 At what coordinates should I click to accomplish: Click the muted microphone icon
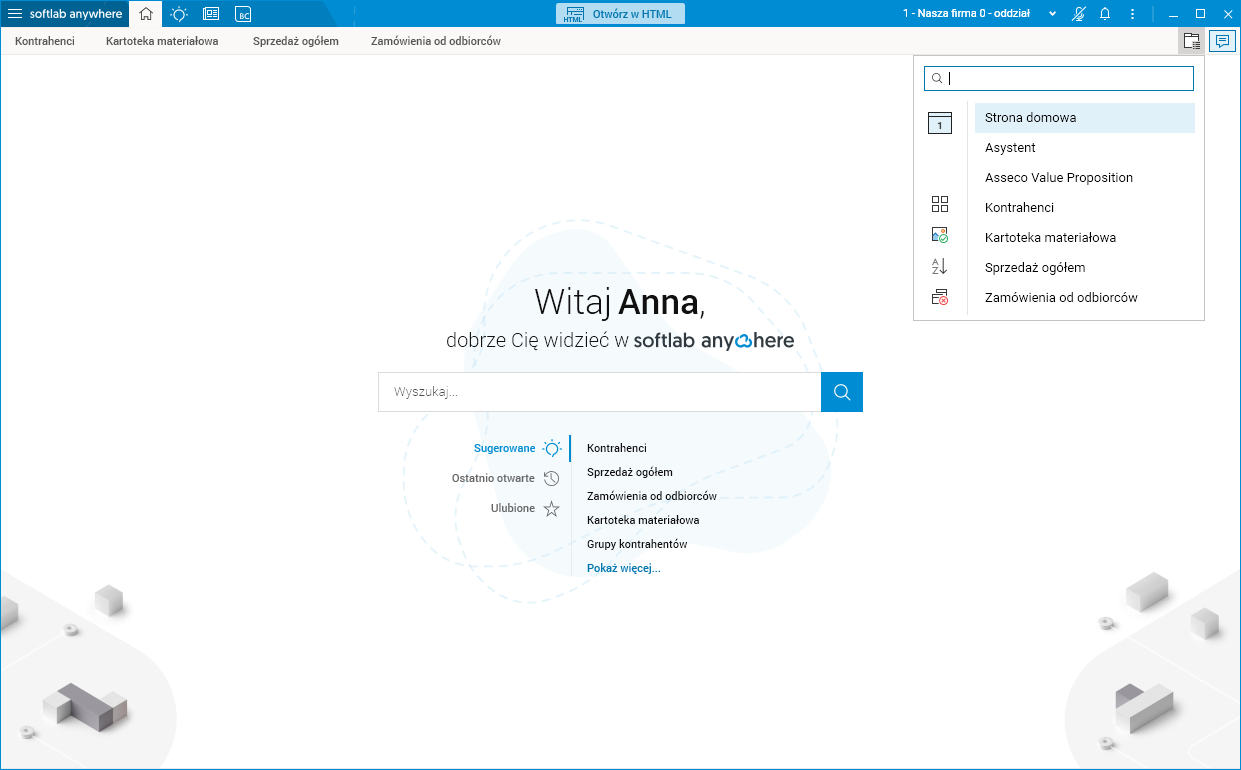coord(1078,14)
